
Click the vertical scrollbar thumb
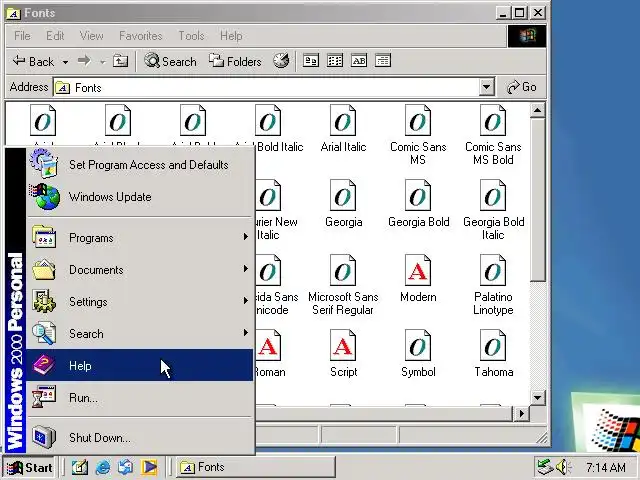538,200
